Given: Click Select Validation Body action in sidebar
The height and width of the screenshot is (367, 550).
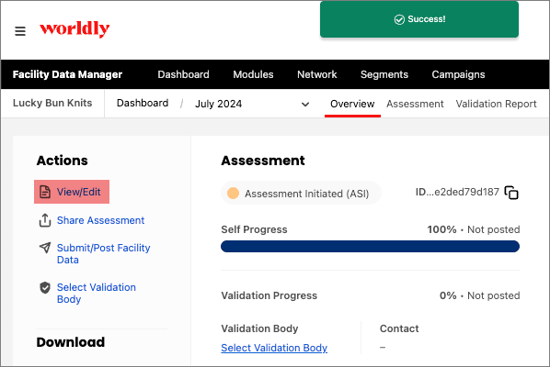Looking at the screenshot, I should tap(96, 293).
